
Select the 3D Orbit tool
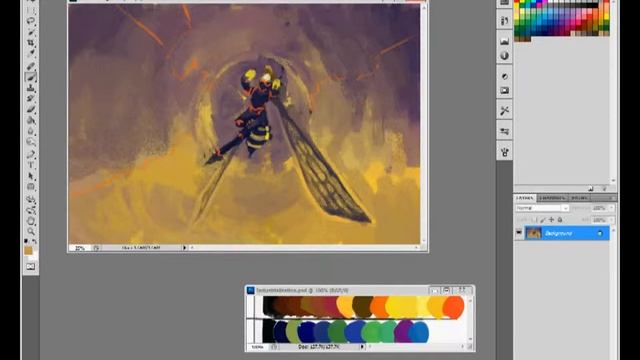31,210
